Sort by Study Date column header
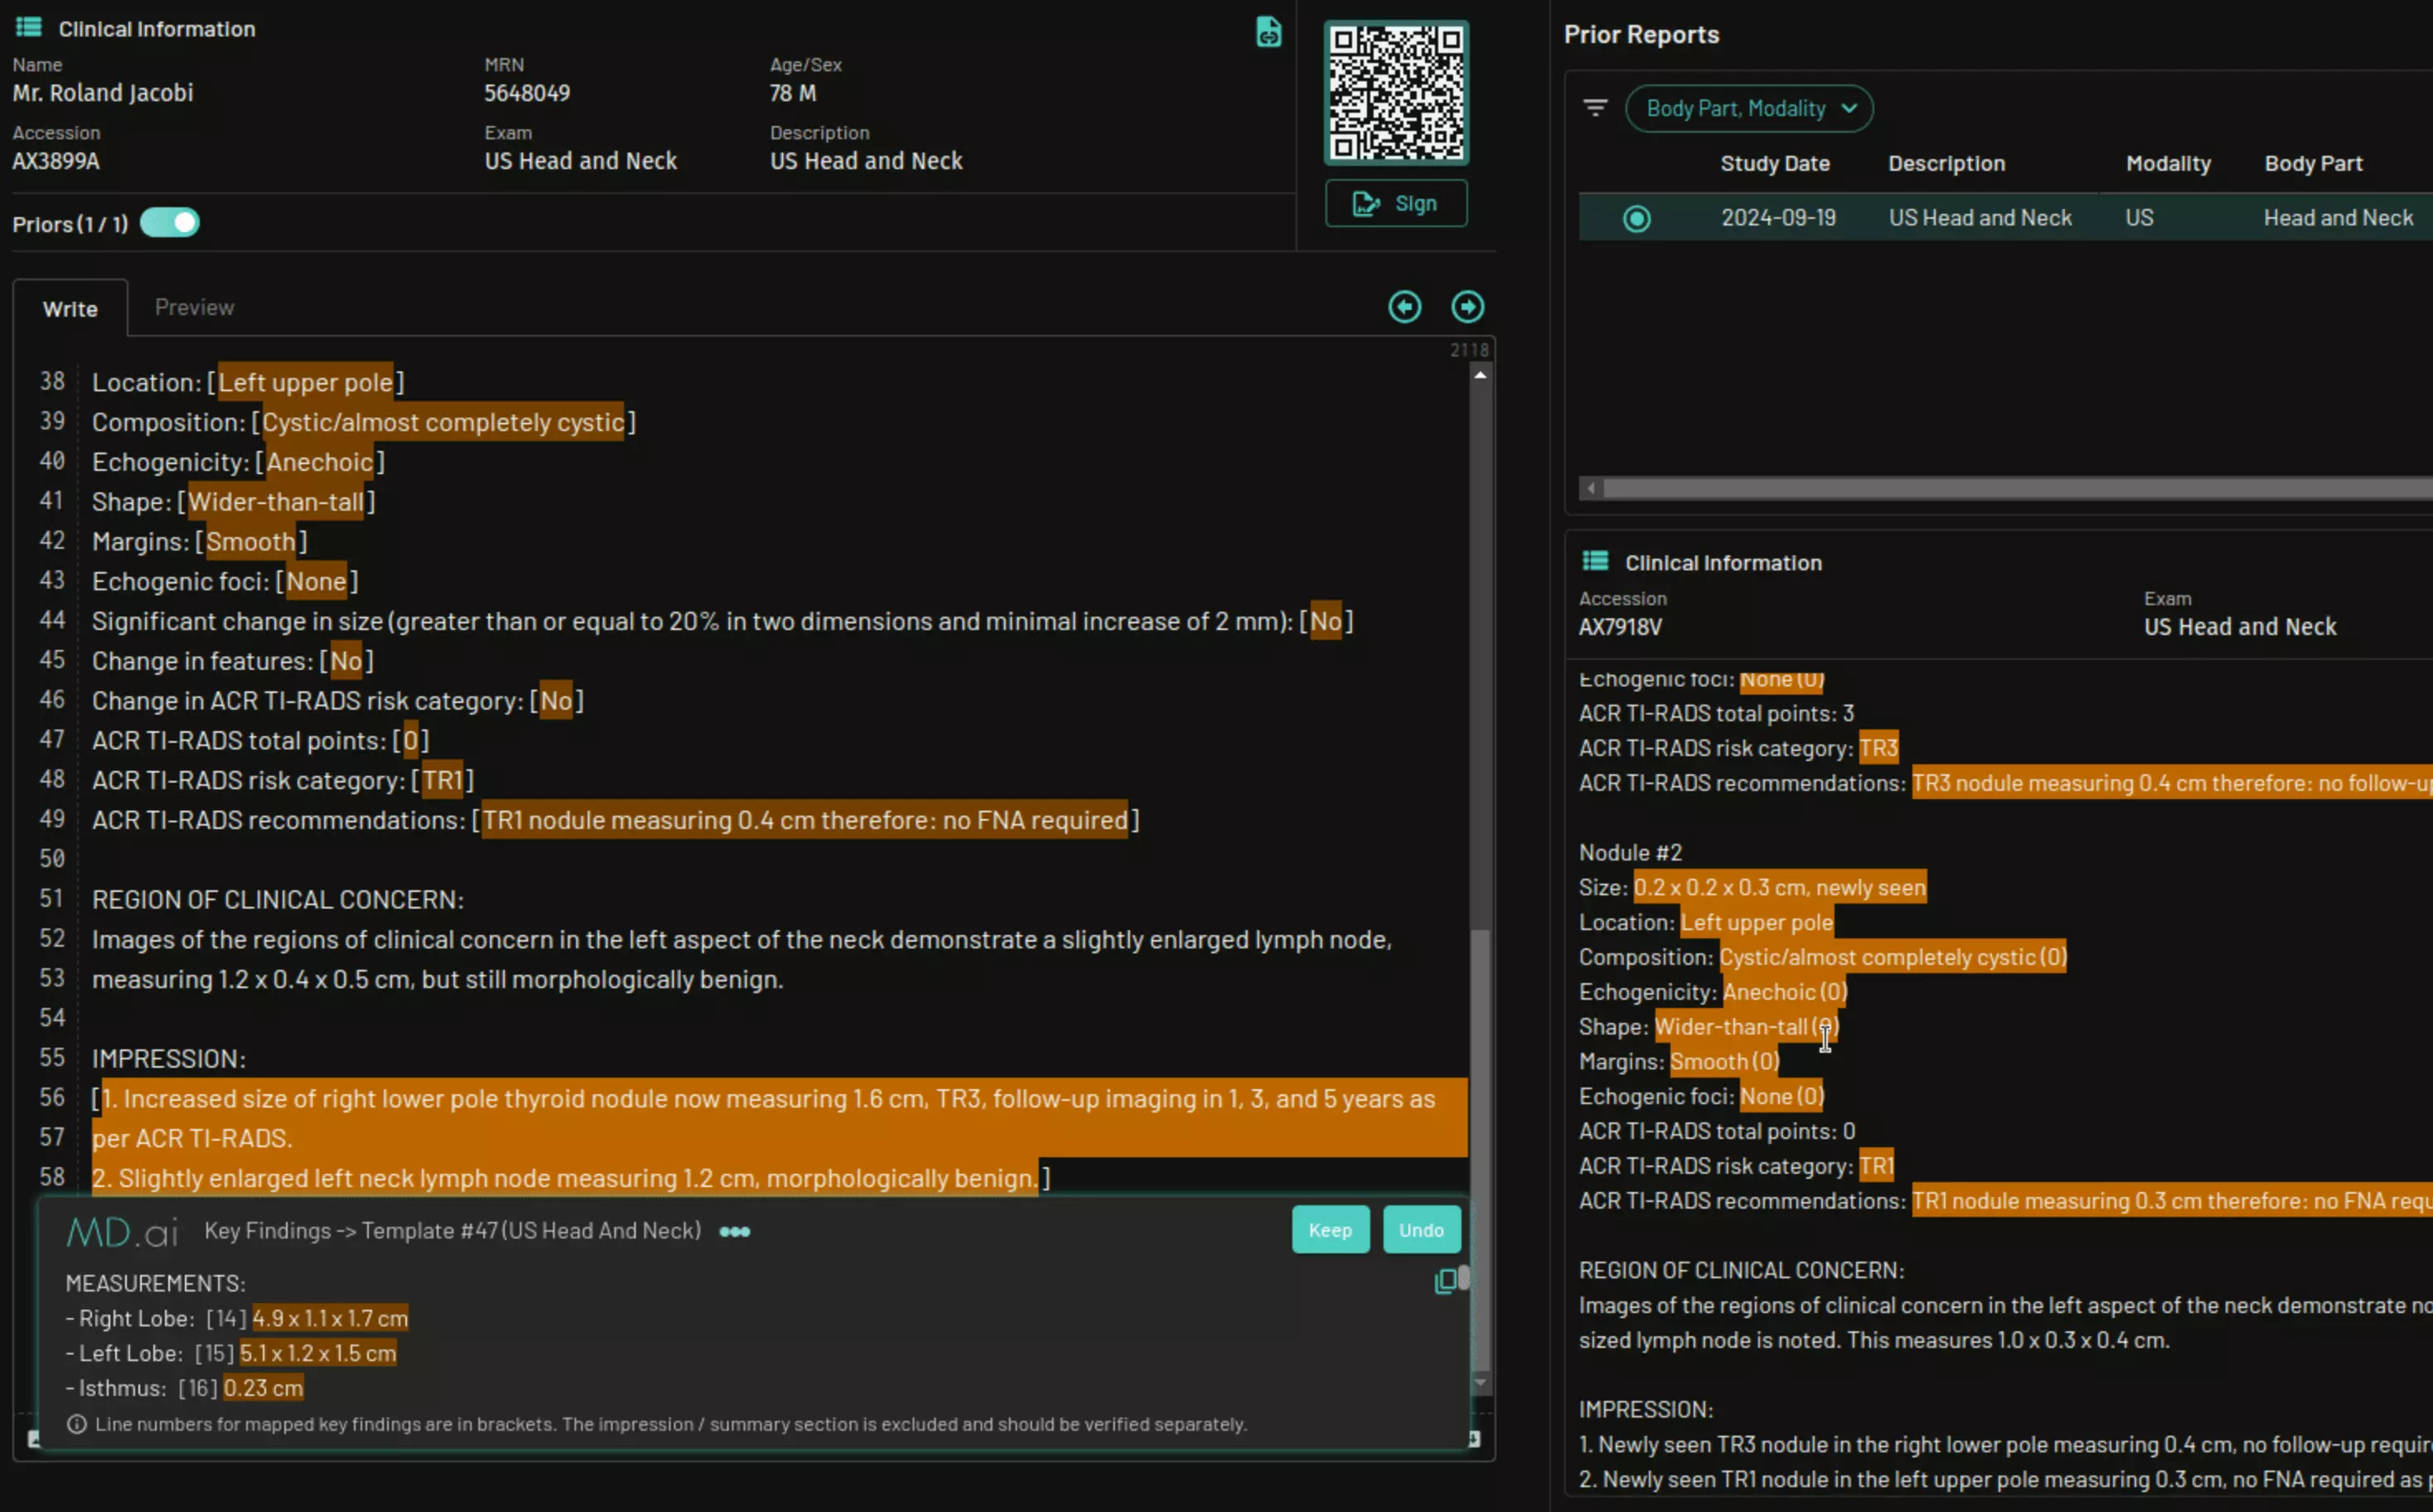Viewport: 2433px width, 1512px height. coord(1775,163)
